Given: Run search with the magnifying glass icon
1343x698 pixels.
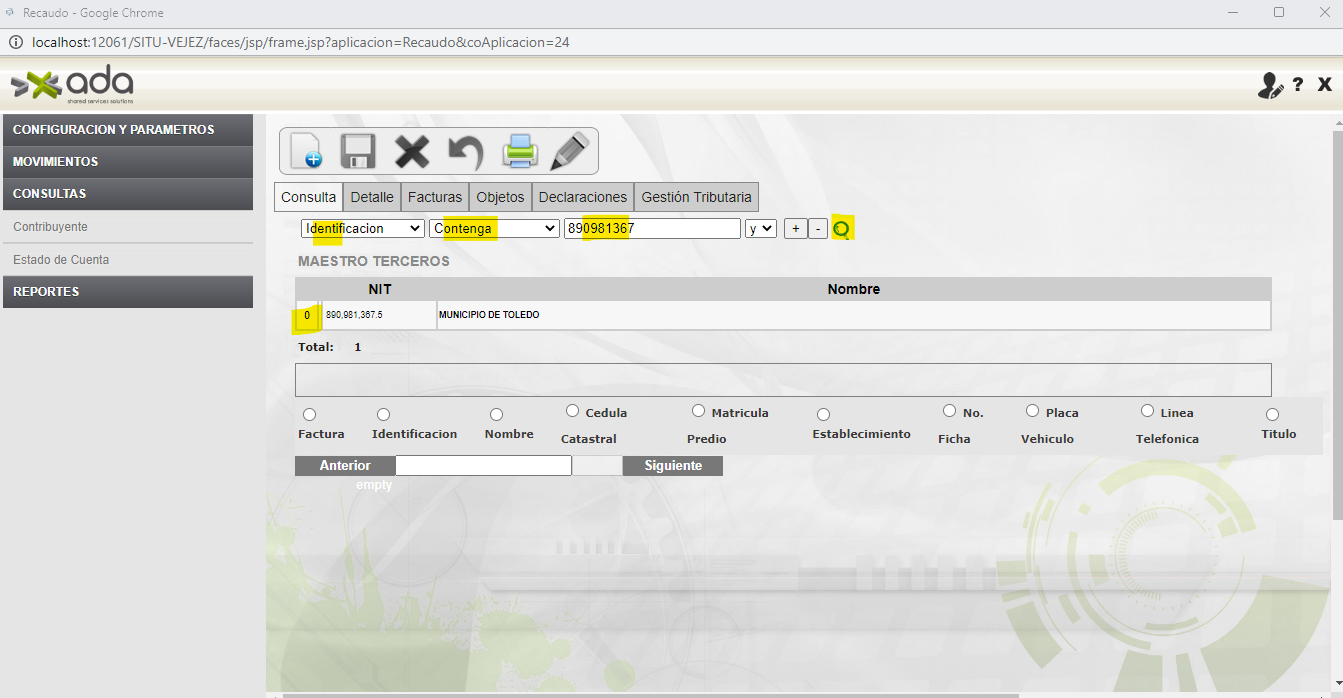Looking at the screenshot, I should pos(842,229).
